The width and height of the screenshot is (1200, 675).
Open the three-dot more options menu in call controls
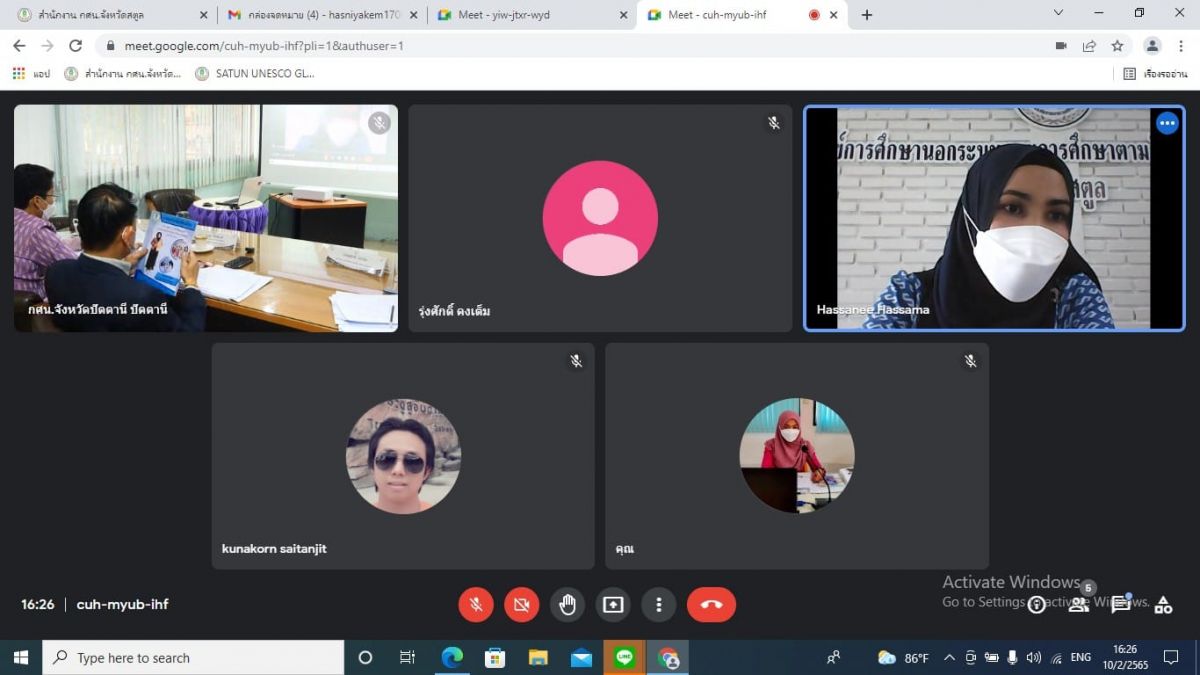click(x=658, y=604)
